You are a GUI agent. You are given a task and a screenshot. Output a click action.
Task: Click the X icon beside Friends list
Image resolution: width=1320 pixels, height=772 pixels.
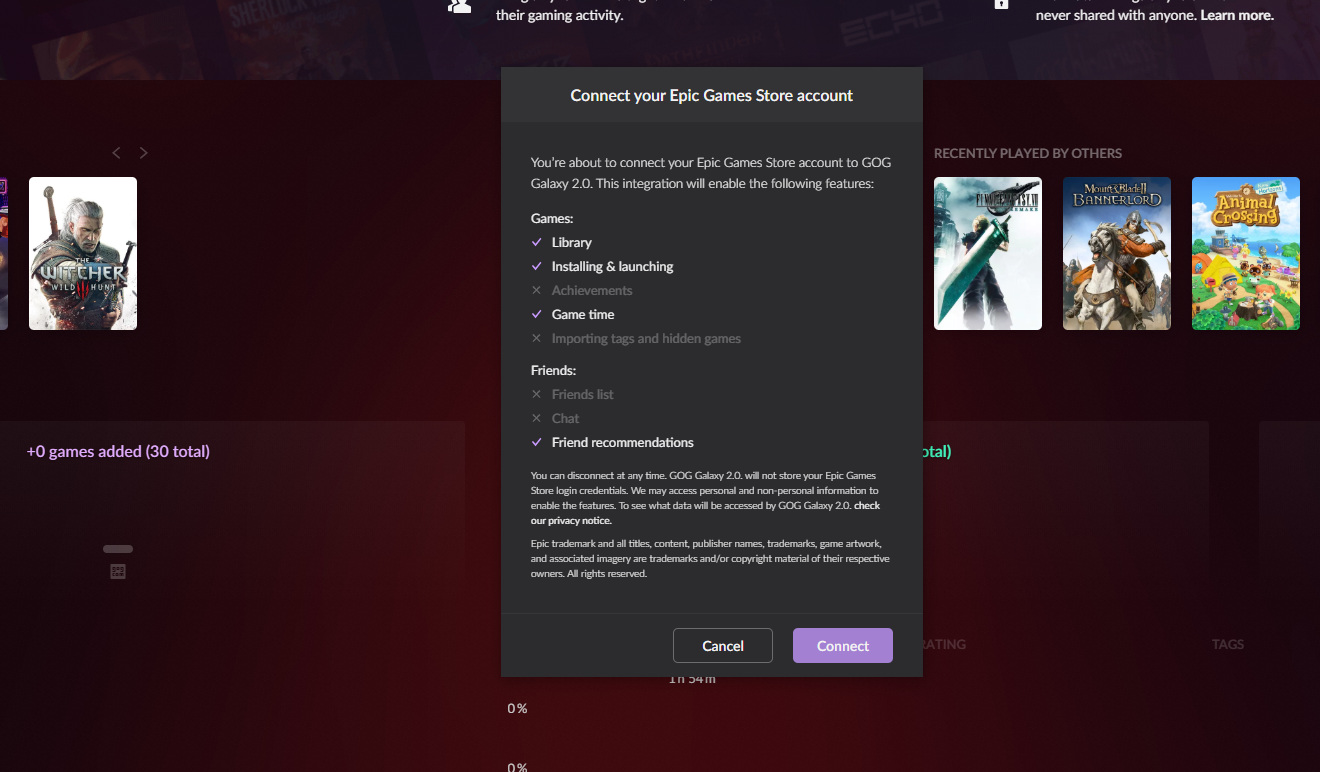tap(536, 394)
